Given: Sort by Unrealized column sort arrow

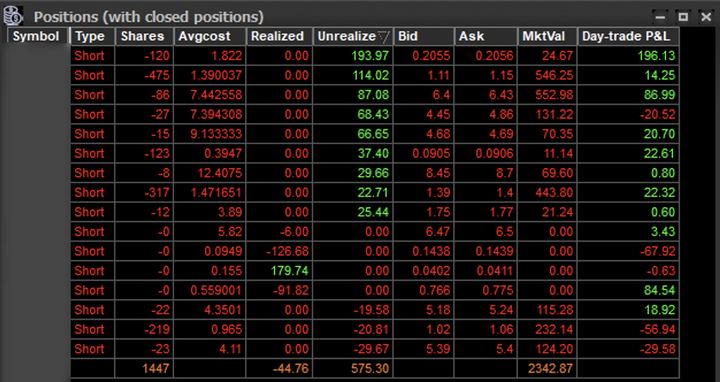Looking at the screenshot, I should (x=384, y=37).
